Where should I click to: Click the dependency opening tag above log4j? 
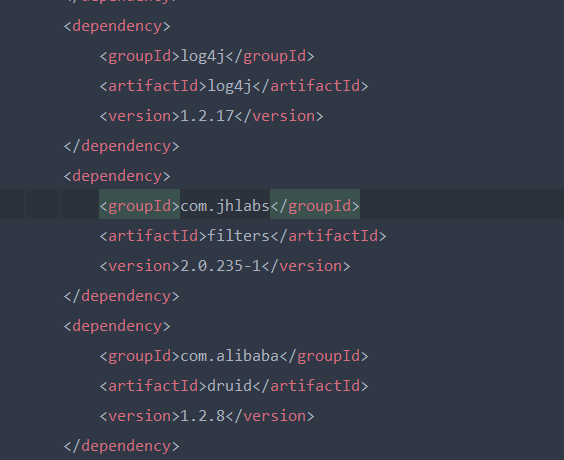tap(117, 27)
